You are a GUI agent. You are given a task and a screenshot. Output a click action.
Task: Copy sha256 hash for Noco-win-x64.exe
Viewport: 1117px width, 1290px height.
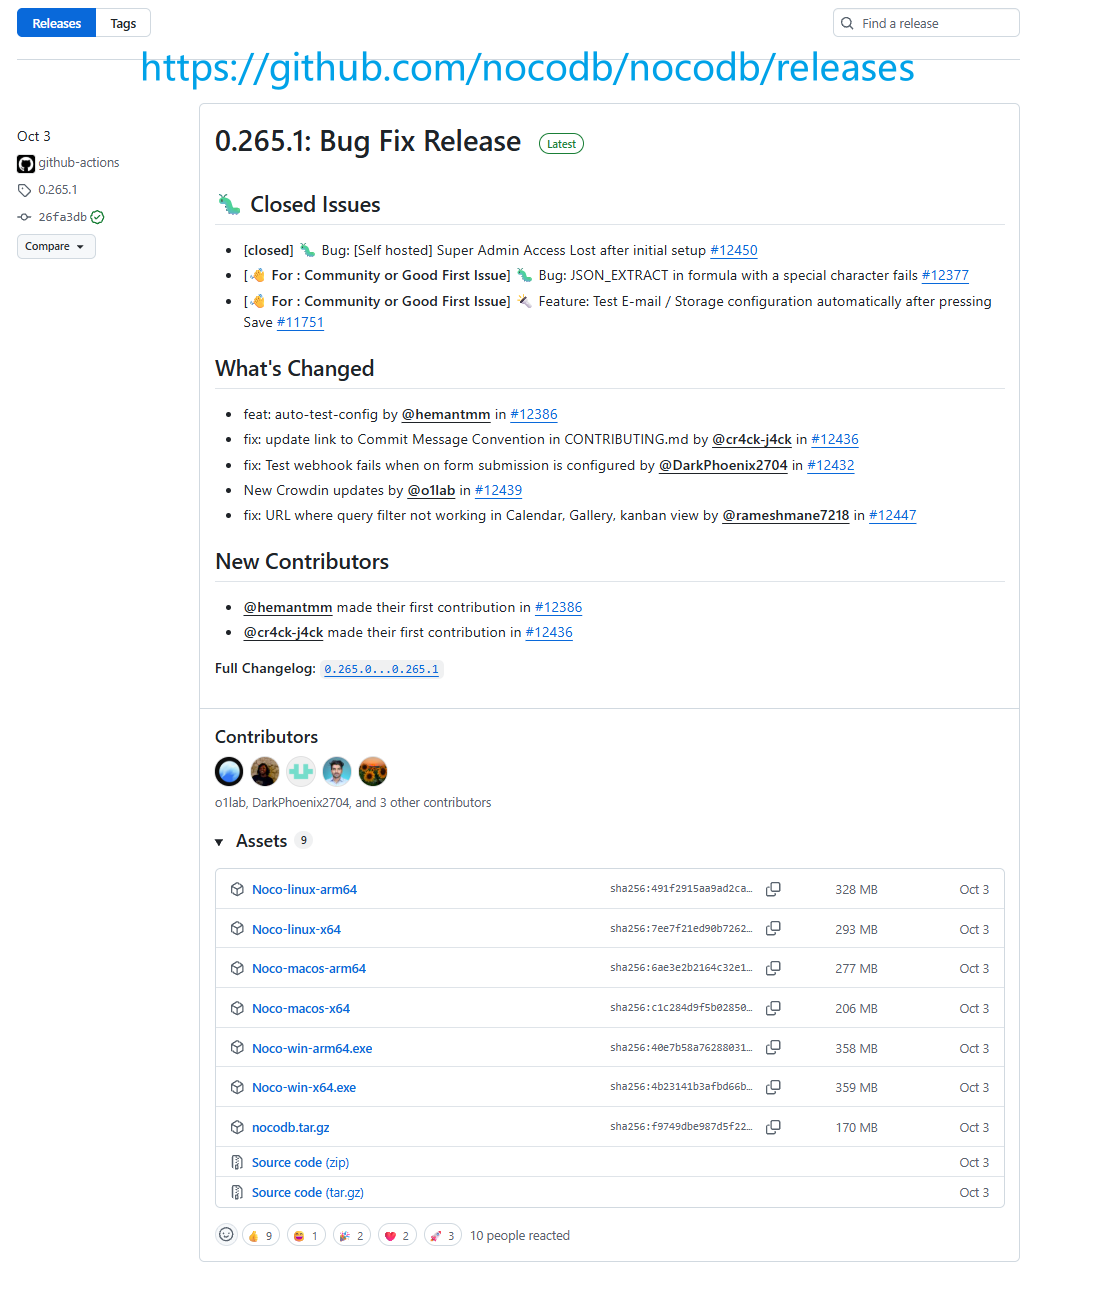pyautogui.click(x=773, y=1087)
